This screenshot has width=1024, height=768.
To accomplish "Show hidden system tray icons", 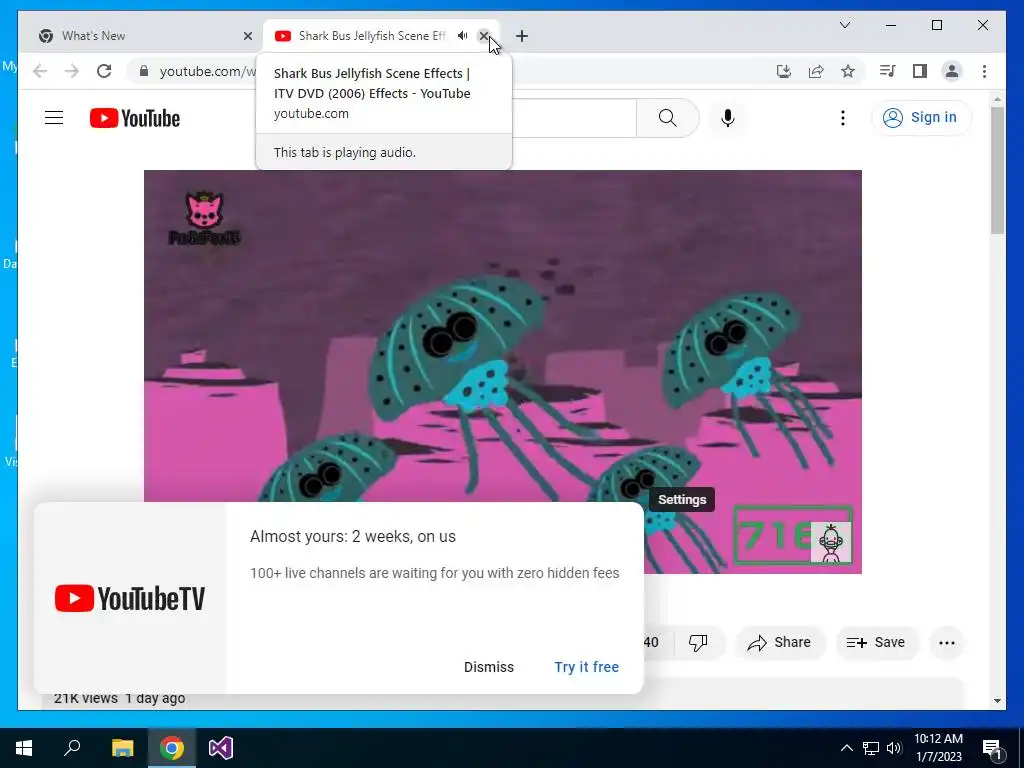I will click(x=846, y=748).
